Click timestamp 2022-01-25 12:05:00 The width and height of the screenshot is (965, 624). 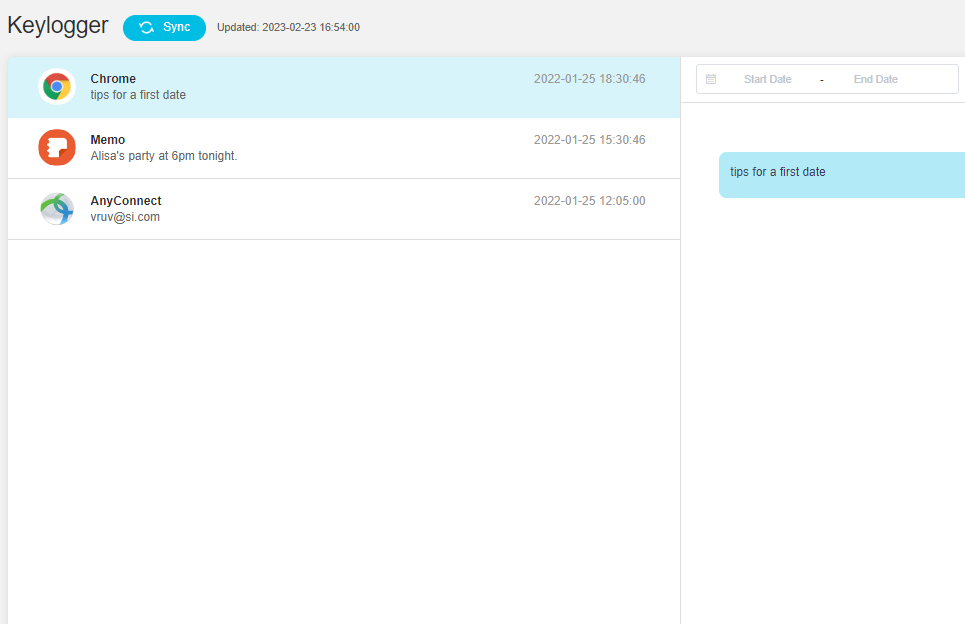(x=590, y=201)
